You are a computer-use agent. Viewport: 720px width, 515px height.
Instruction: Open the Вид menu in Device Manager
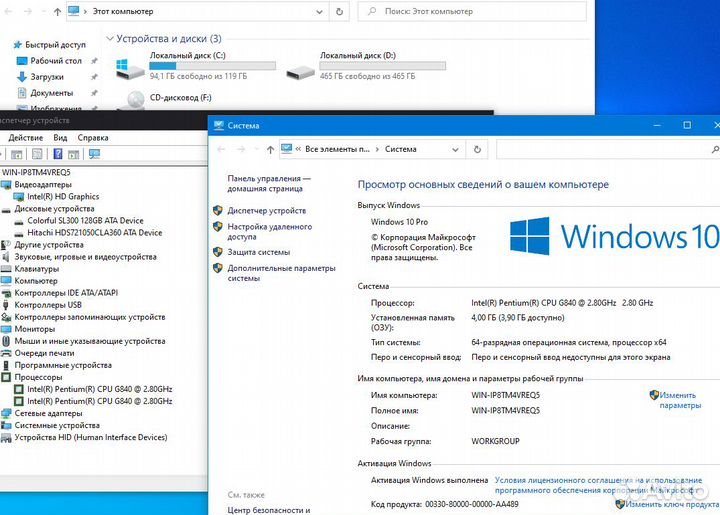[x=60, y=138]
